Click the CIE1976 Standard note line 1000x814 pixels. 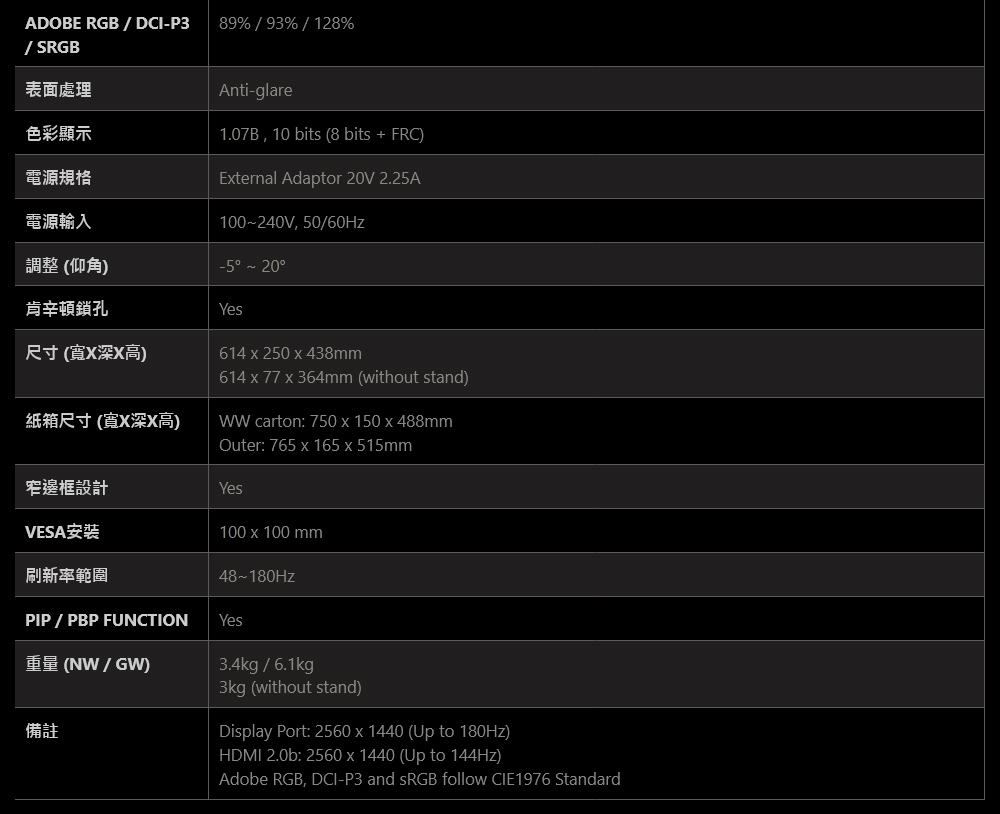pyautogui.click(x=420, y=780)
